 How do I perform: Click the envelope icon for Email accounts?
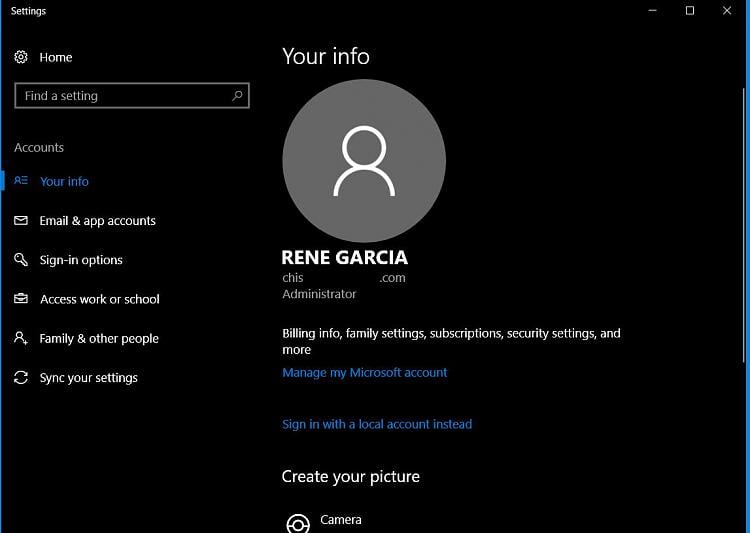tap(21, 221)
